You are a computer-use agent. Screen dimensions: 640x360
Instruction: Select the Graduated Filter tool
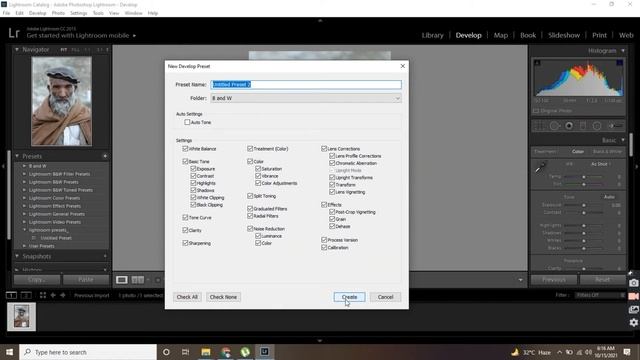[x=583, y=126]
